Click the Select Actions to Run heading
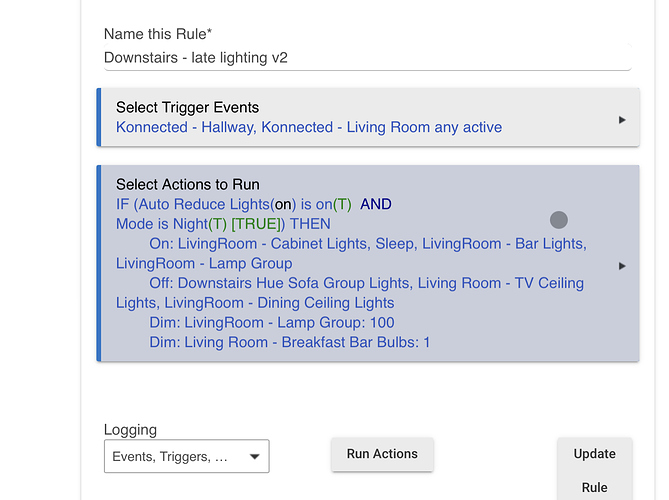 tap(188, 184)
